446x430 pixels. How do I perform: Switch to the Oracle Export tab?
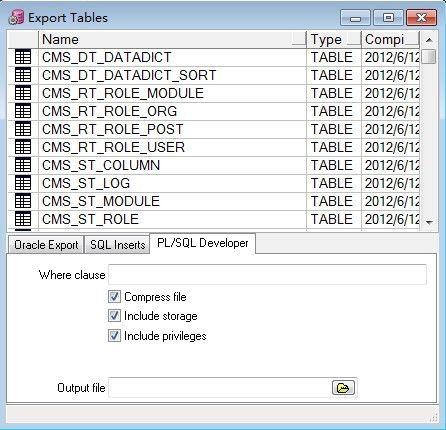click(x=46, y=245)
